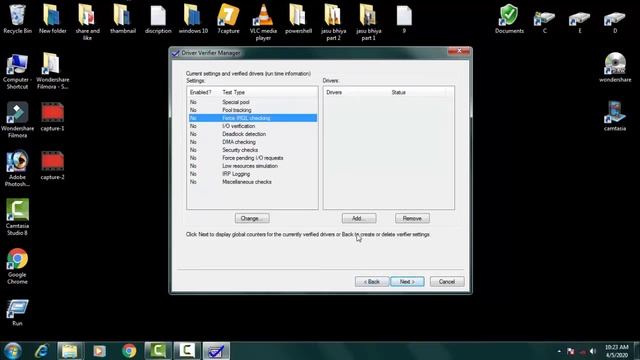Click the 'Enabled?' column header
This screenshot has height=360, width=640.
(x=204, y=93)
